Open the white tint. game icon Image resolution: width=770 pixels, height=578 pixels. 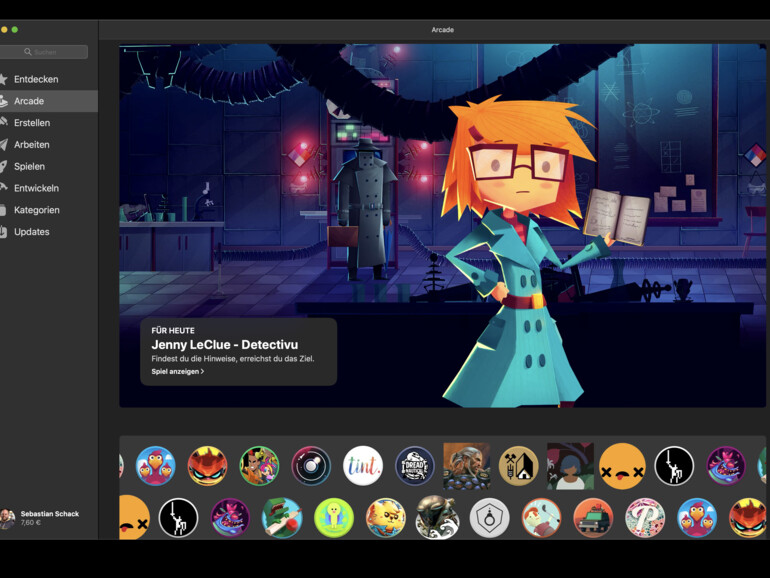pos(362,466)
